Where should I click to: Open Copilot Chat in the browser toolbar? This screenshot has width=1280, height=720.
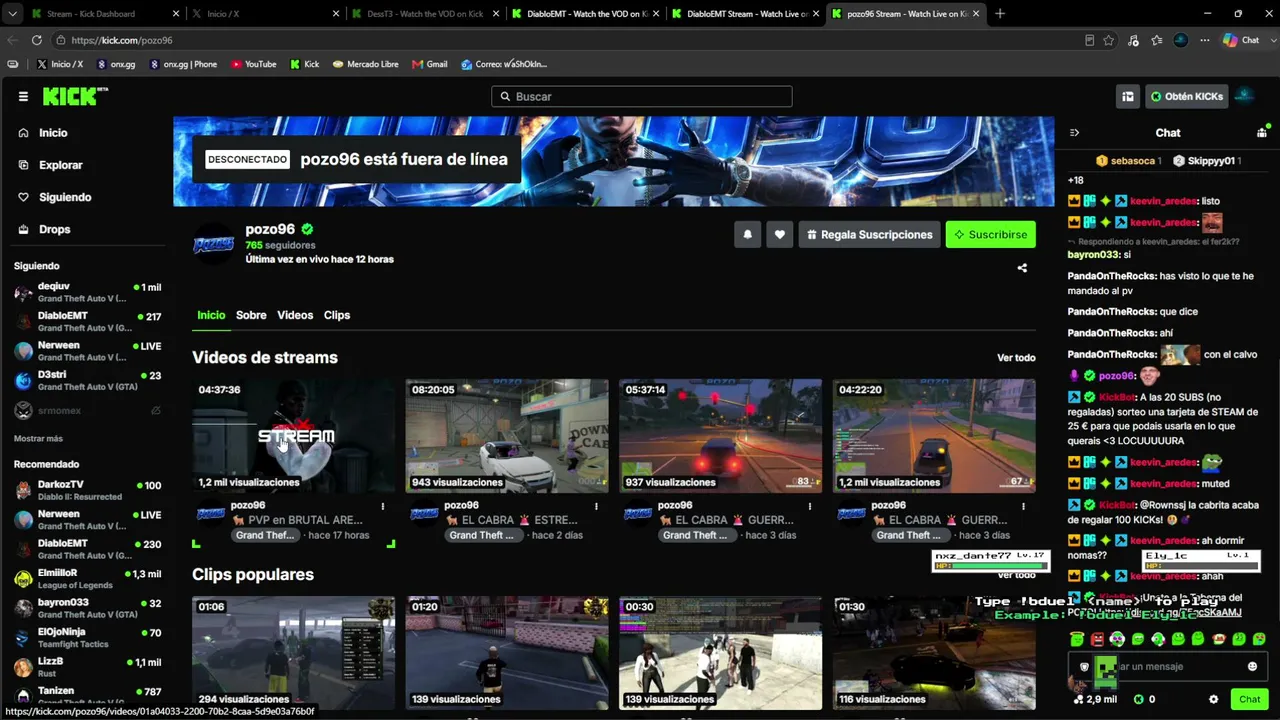tap(1241, 40)
